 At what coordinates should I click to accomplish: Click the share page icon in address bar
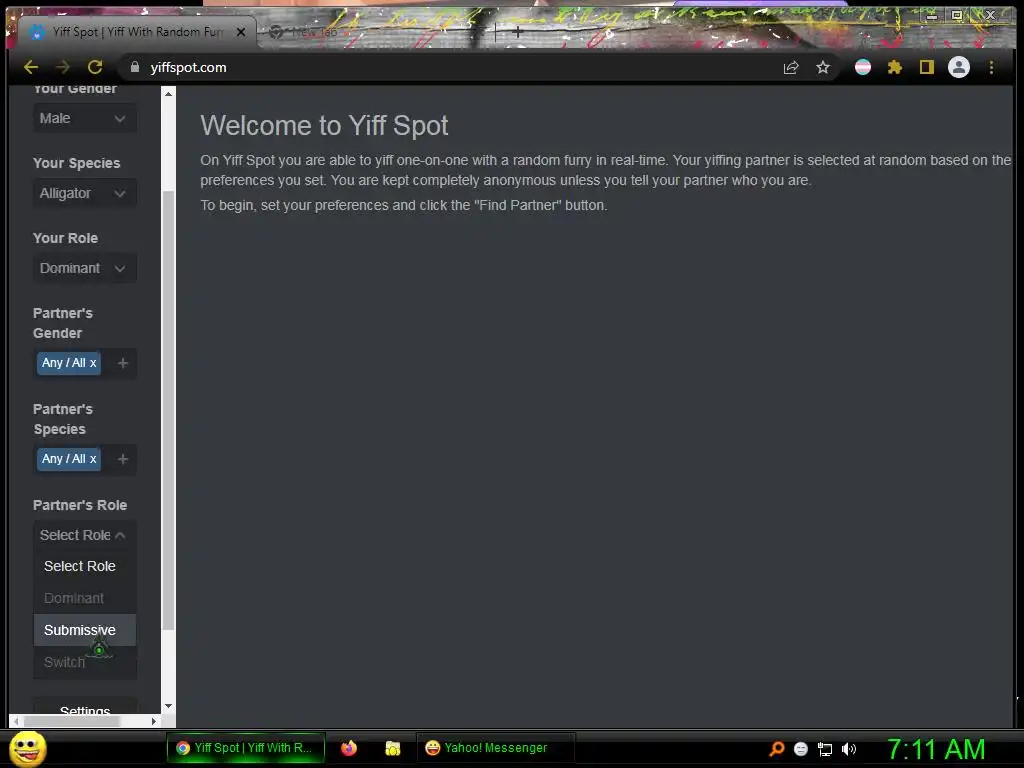(791, 67)
